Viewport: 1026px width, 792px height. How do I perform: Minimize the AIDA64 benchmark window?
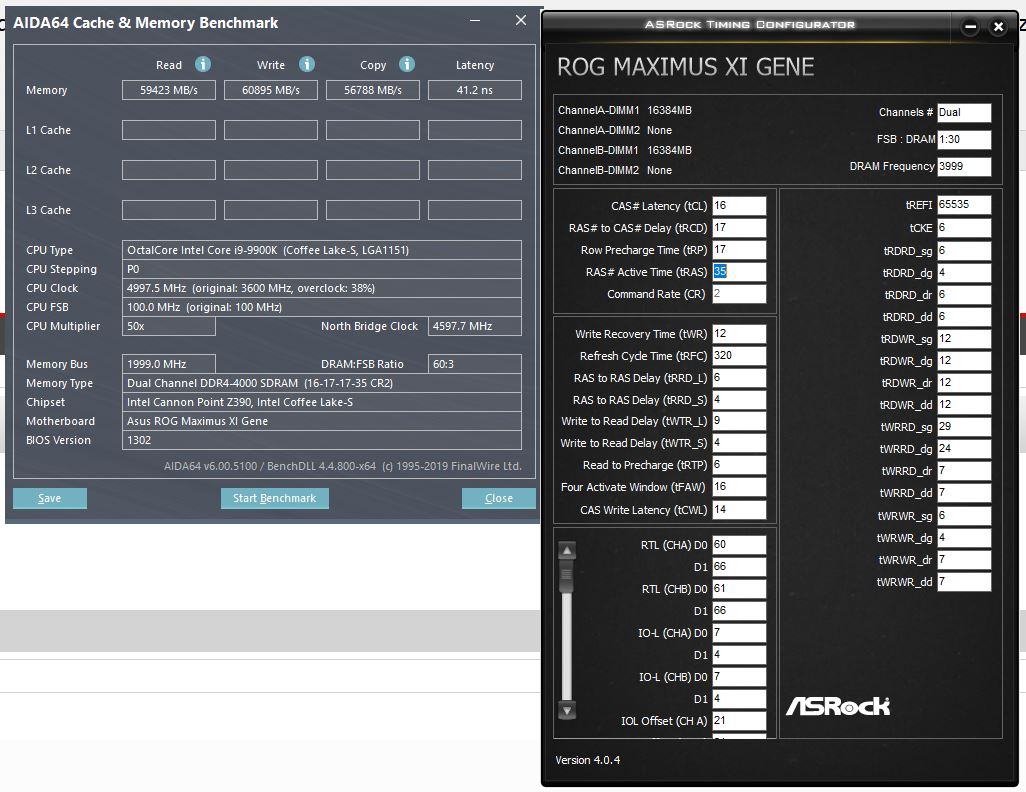click(475, 21)
